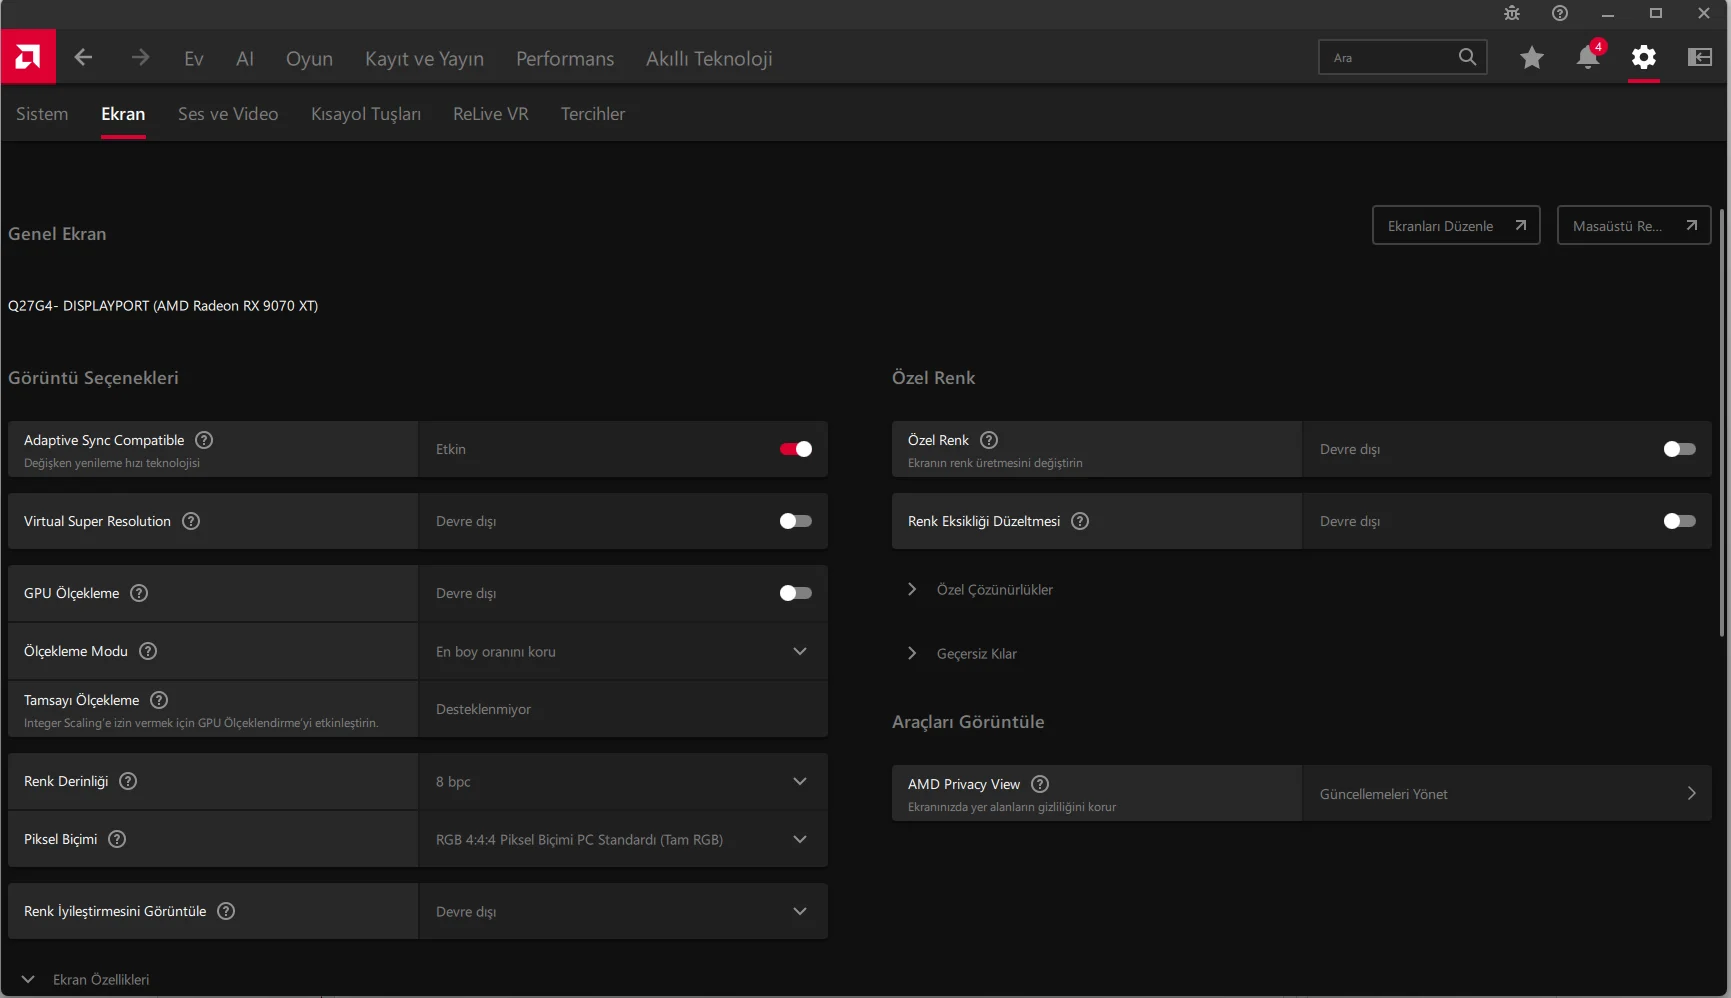Image resolution: width=1731 pixels, height=998 pixels.
Task: Click the Desteklenmiyor value text
Action: tap(483, 709)
